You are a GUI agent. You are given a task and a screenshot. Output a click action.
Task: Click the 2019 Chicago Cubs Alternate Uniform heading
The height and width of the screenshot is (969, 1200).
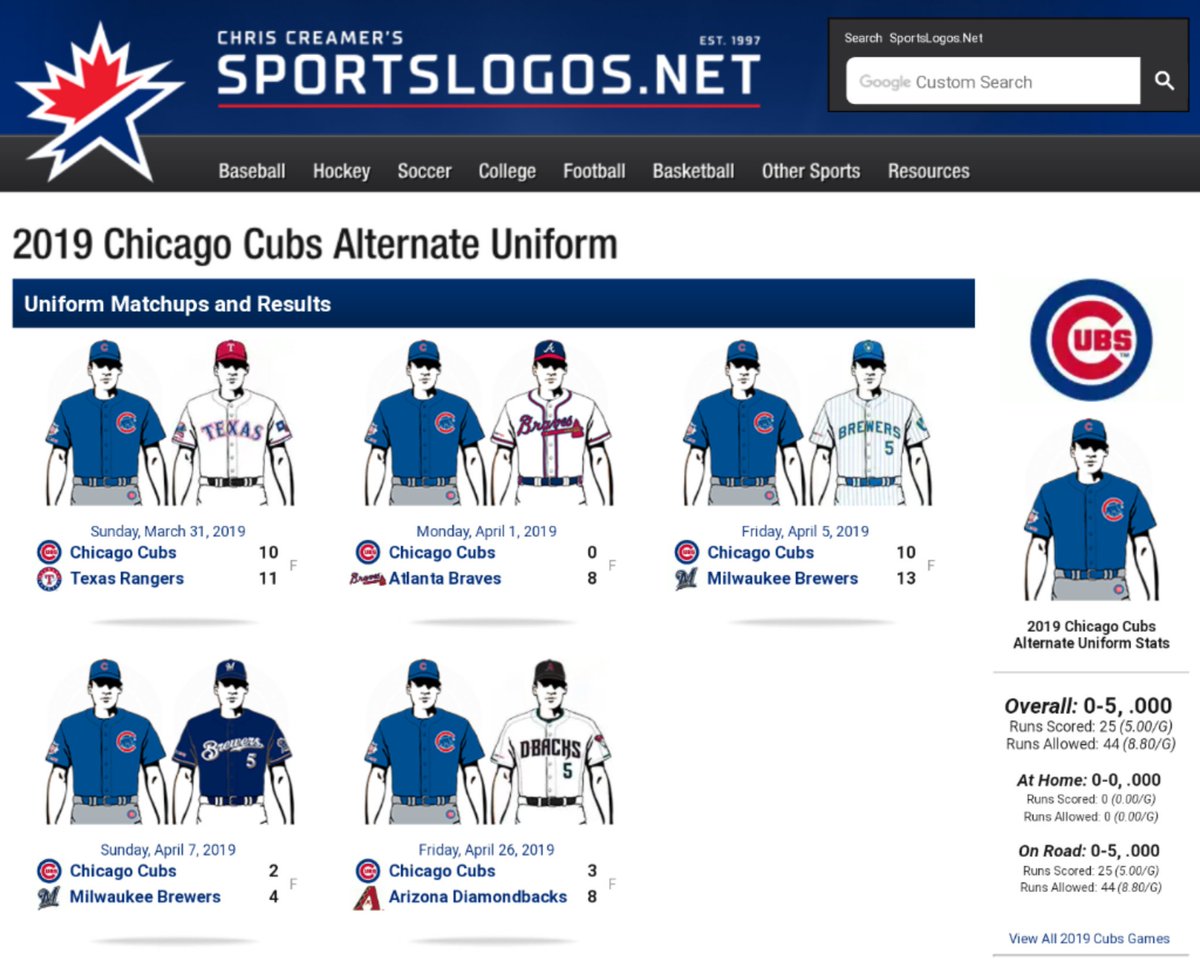click(x=315, y=245)
